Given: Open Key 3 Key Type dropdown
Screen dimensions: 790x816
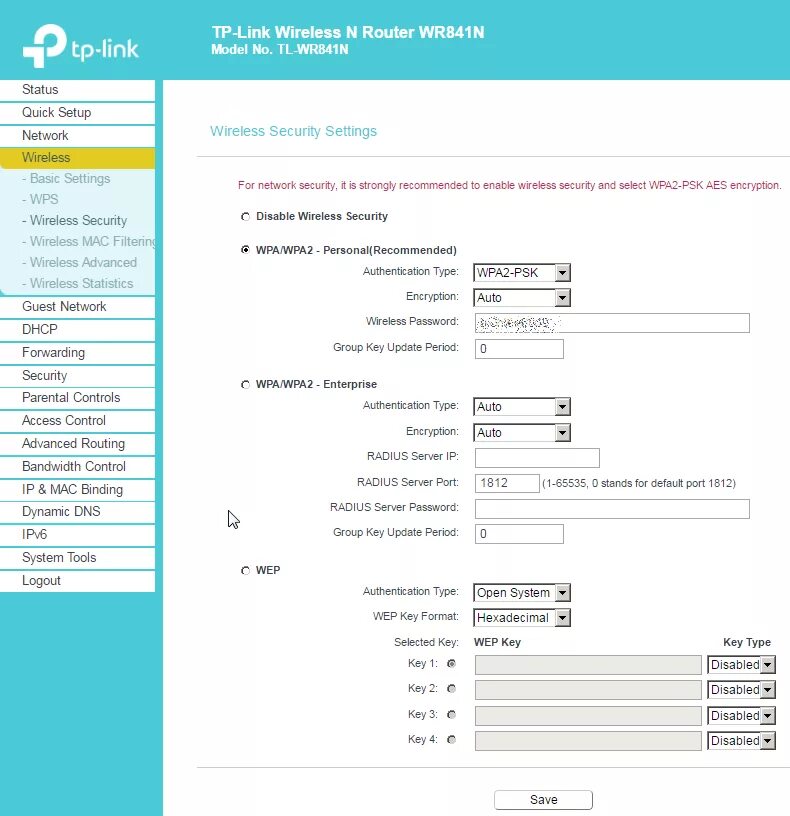Looking at the screenshot, I should coord(741,716).
